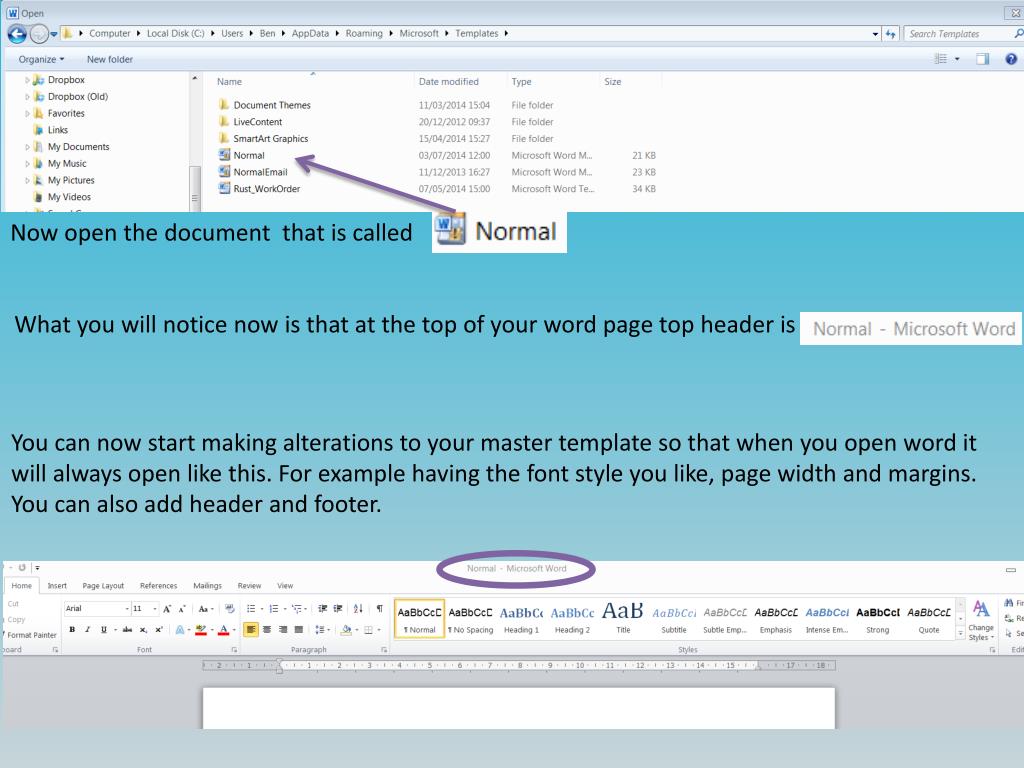Open the Customize Quick Access Toolbar arrow
The height and width of the screenshot is (768, 1024).
click(37, 568)
